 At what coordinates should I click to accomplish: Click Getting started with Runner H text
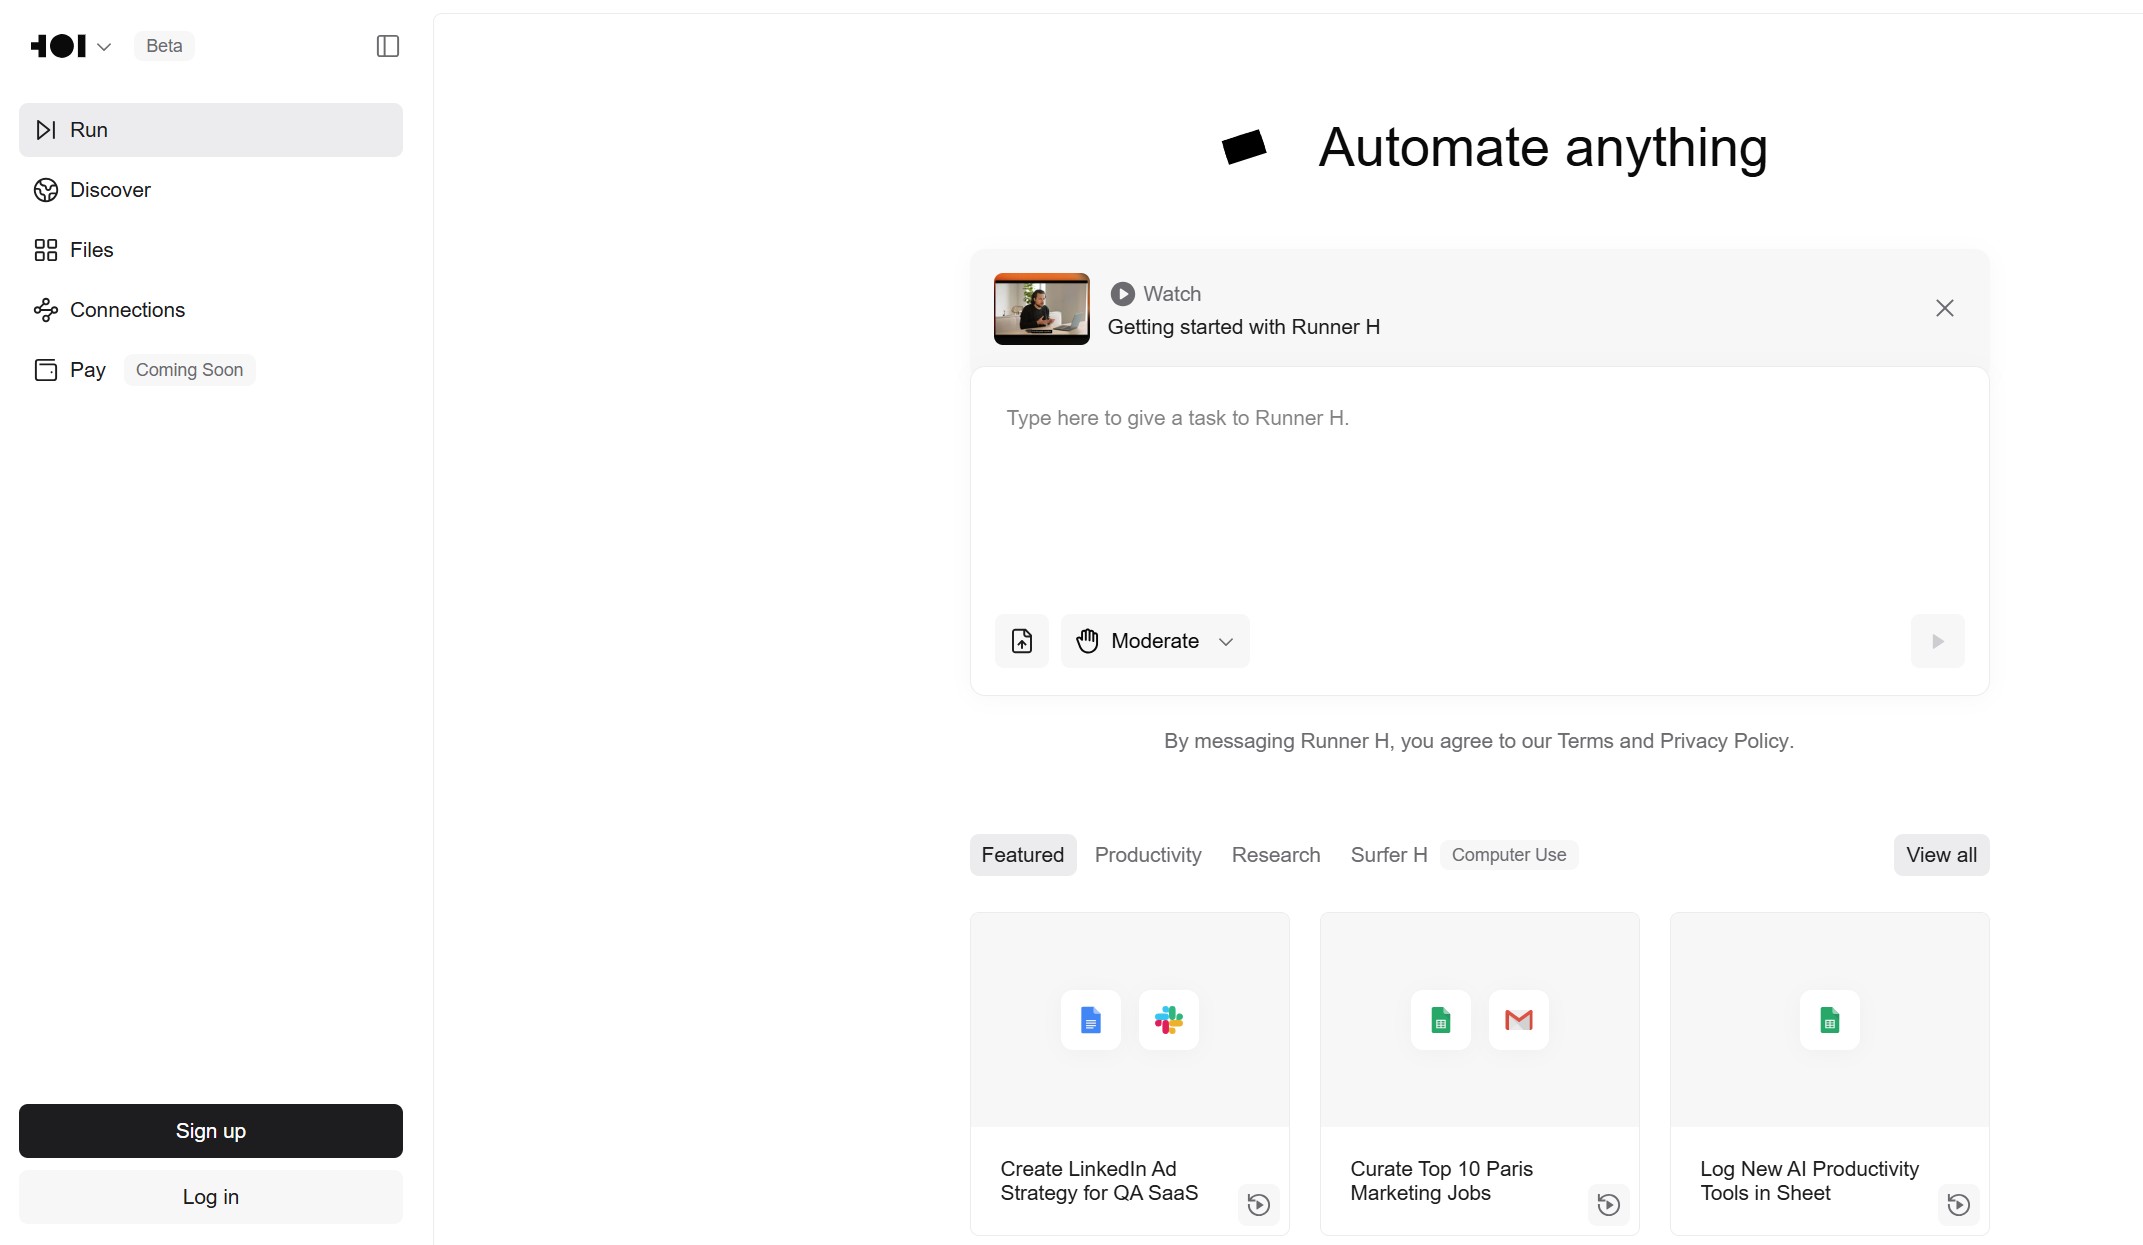pyautogui.click(x=1244, y=327)
